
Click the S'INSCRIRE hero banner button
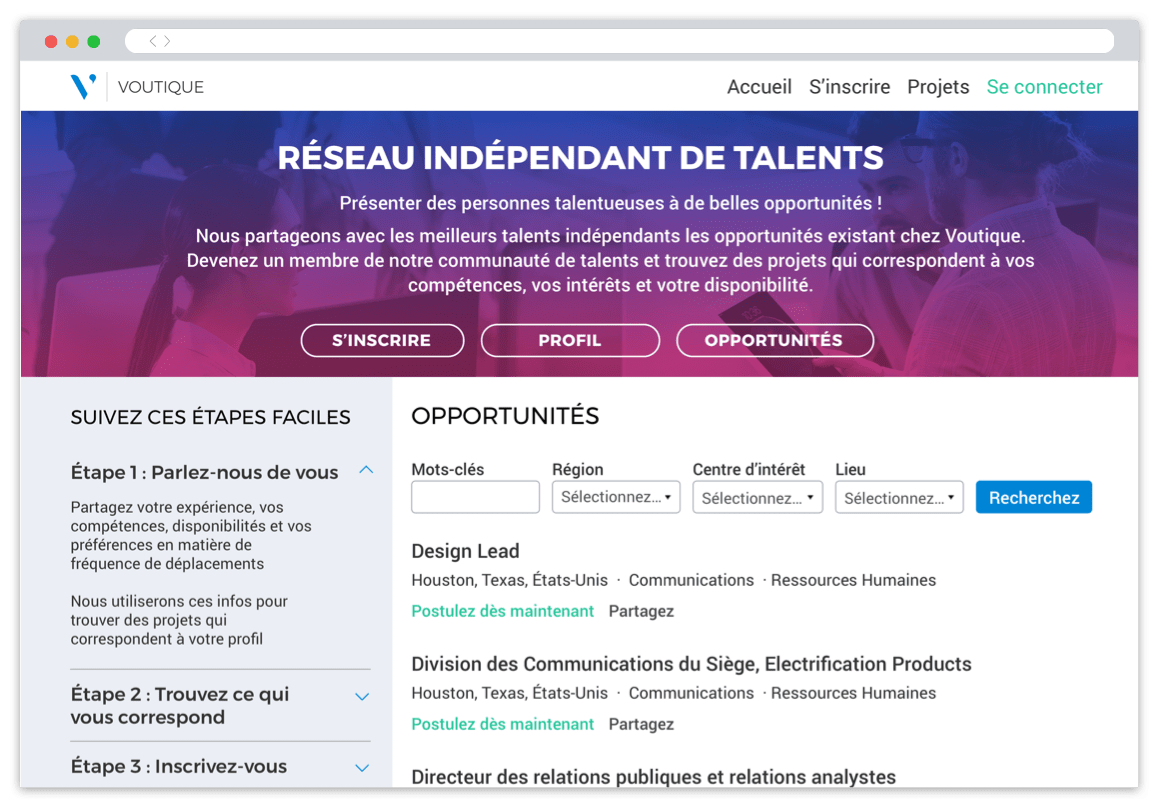[382, 340]
